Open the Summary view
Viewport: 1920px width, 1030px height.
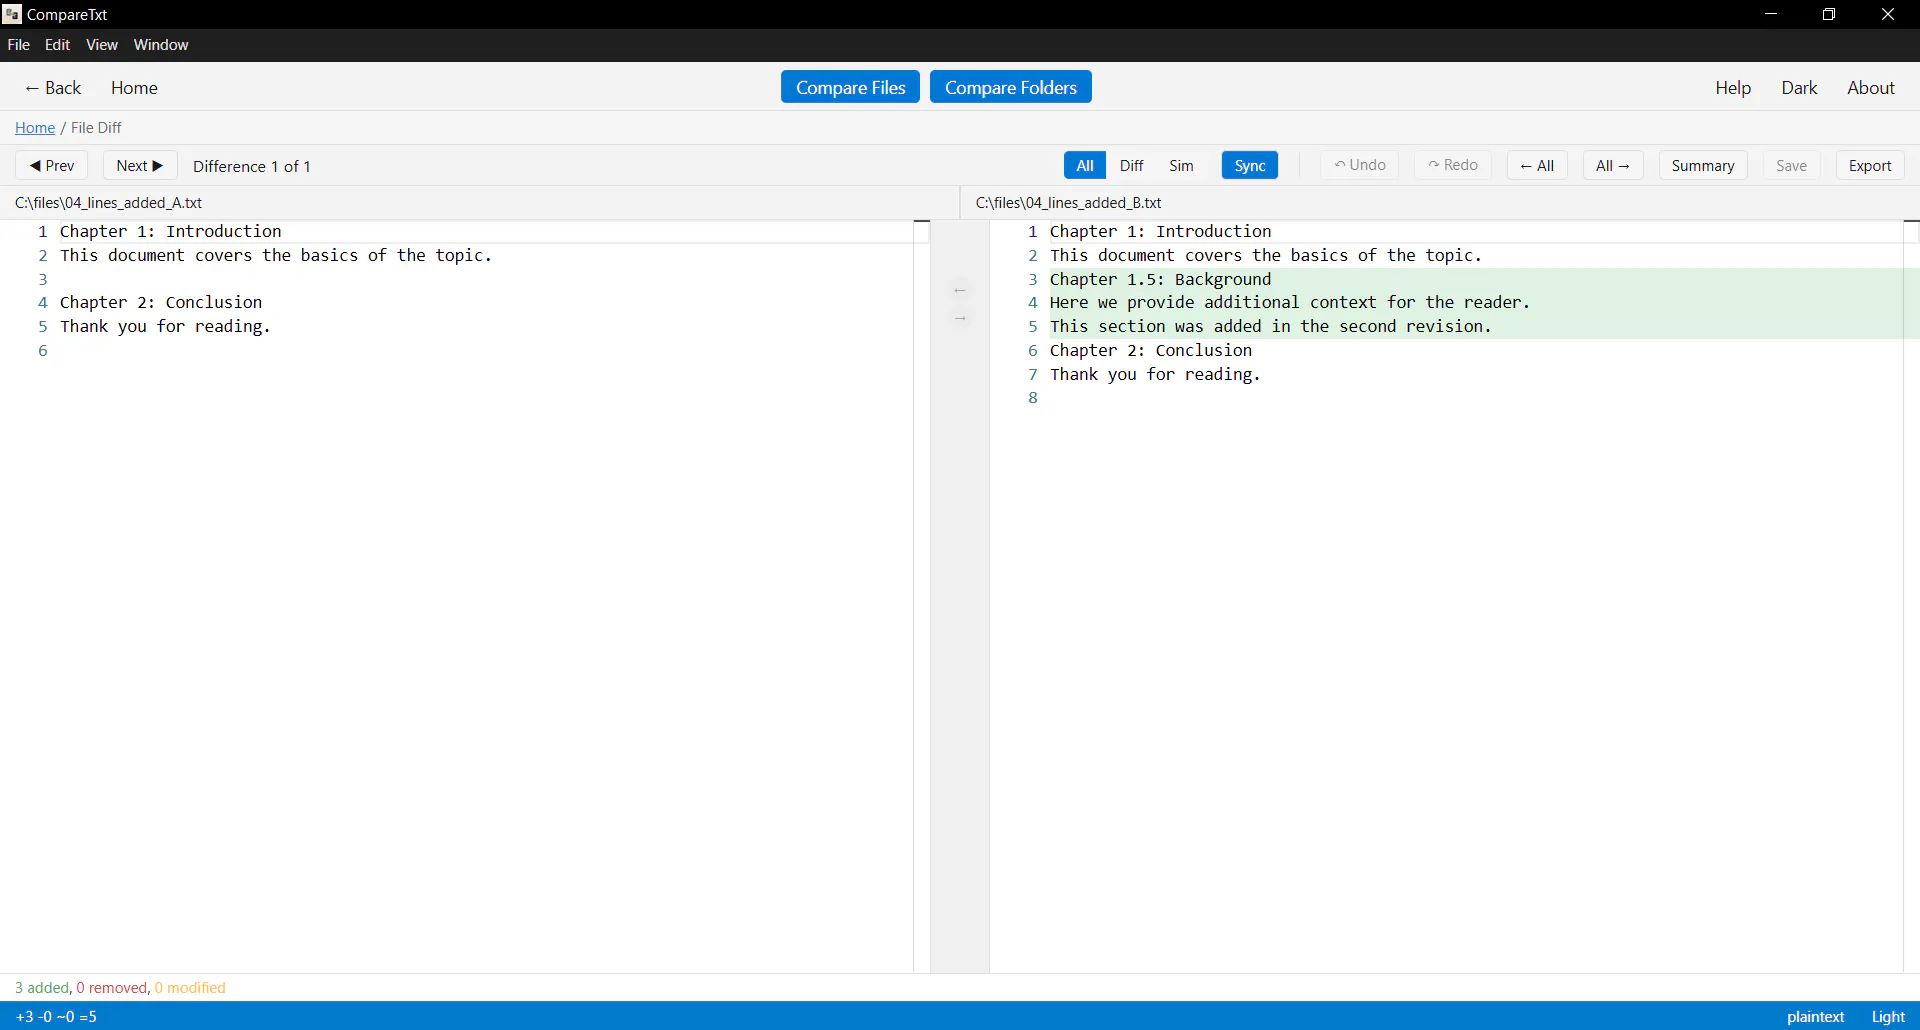tap(1703, 166)
